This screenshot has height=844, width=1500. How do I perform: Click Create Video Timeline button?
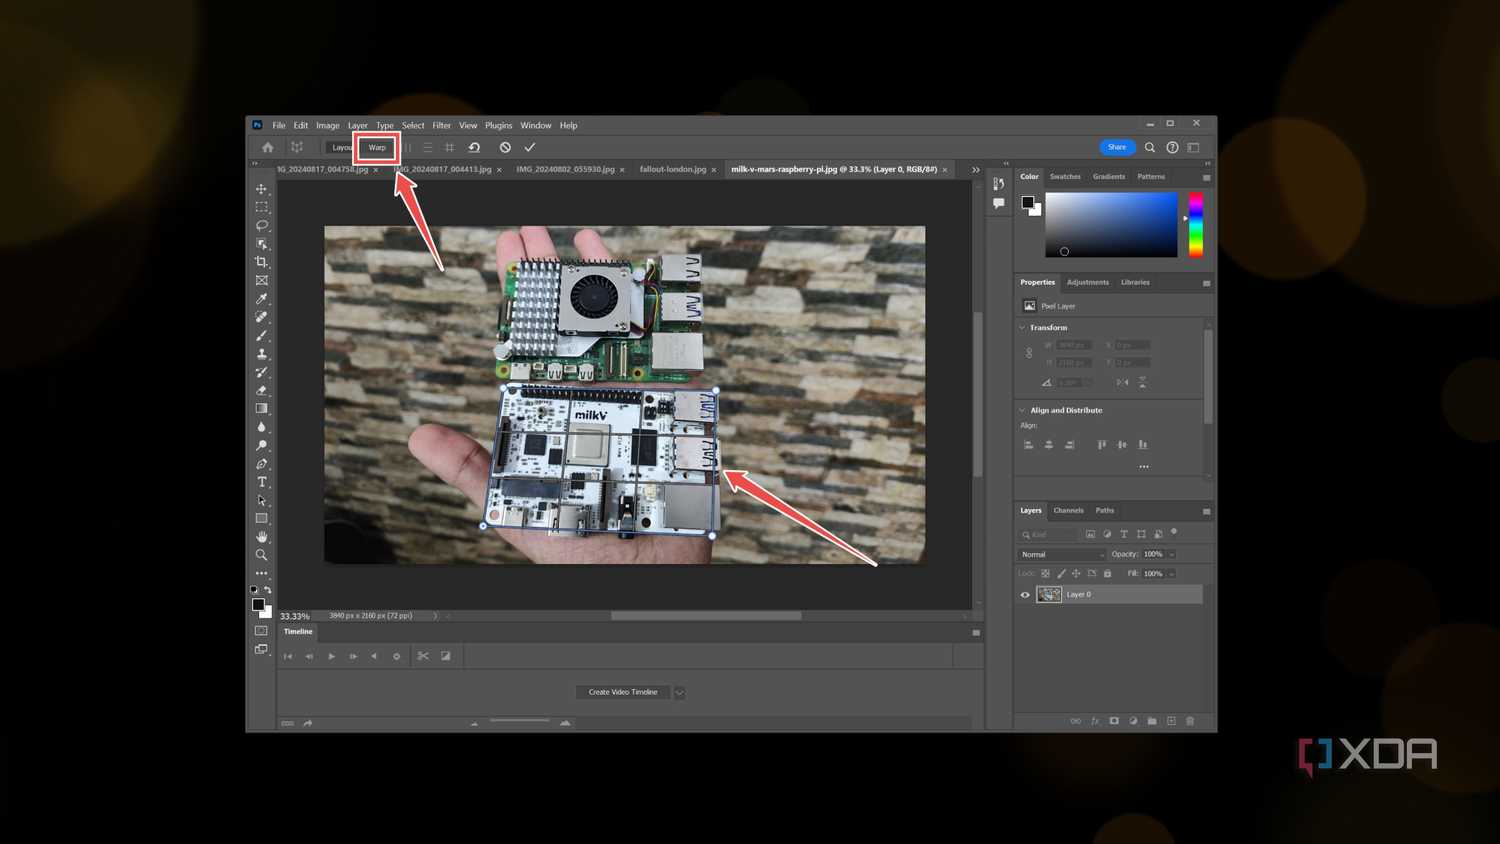pyautogui.click(x=623, y=692)
